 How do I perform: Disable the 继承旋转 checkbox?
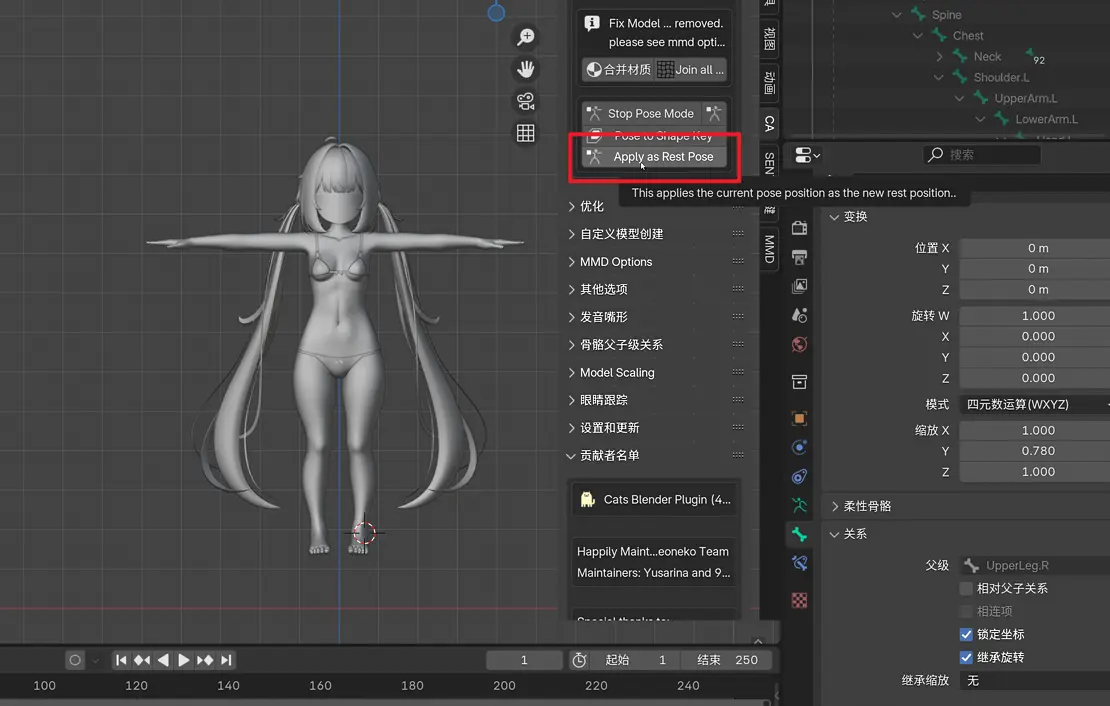[966, 657]
